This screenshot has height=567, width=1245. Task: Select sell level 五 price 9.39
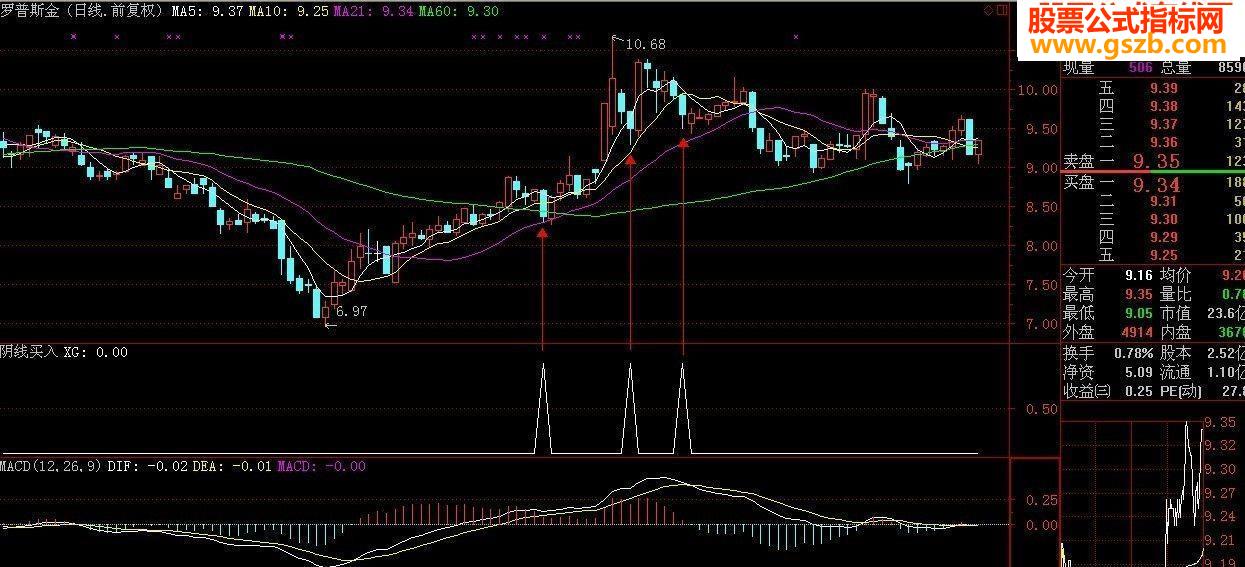tap(1163, 89)
